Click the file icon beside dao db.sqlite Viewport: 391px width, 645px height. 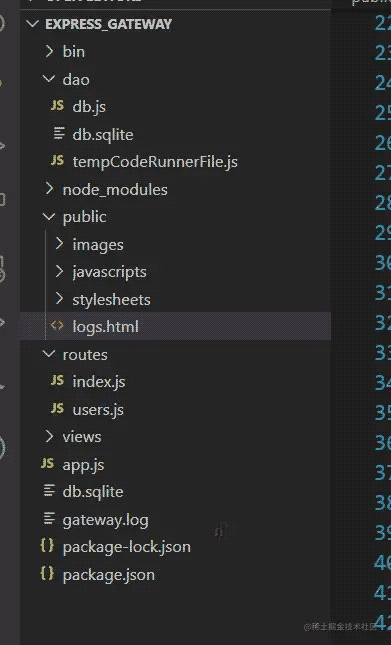pyautogui.click(x=59, y=133)
